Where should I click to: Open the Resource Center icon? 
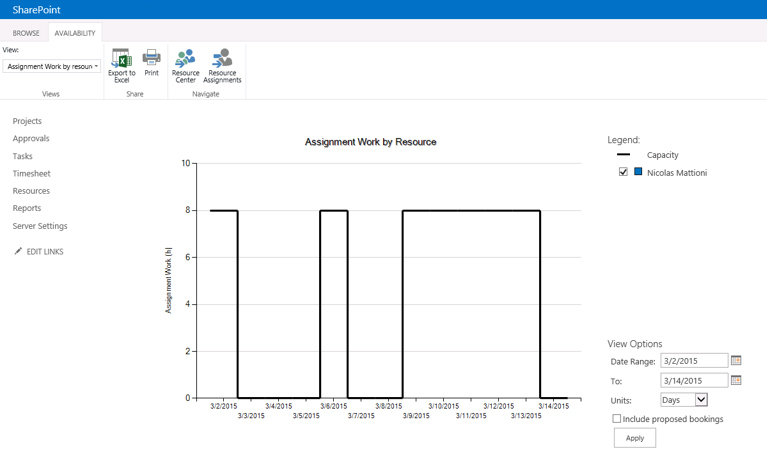coord(185,59)
